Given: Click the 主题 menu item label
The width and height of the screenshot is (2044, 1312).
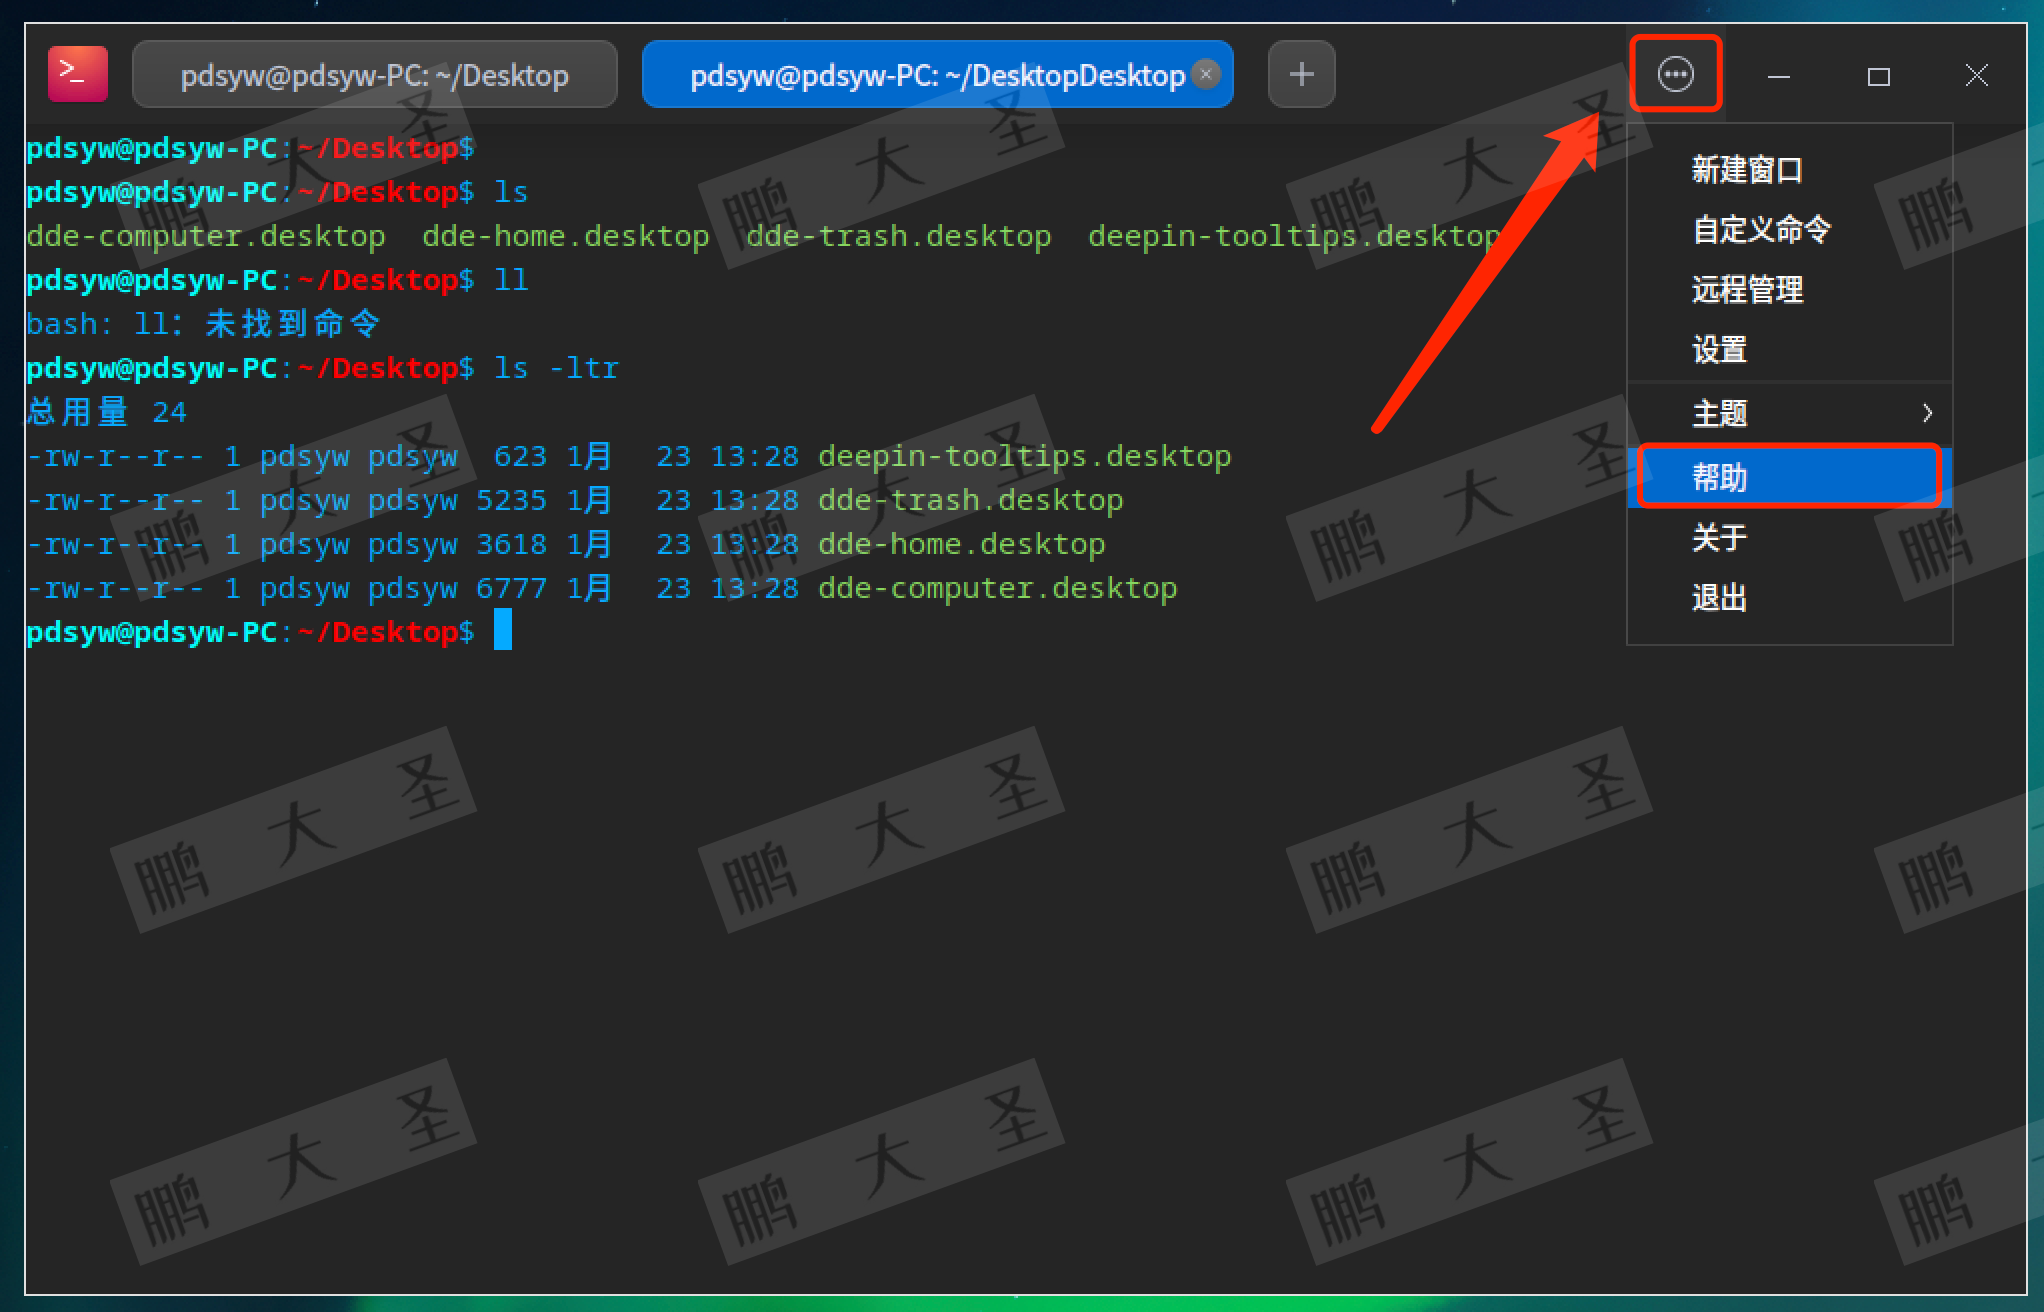Looking at the screenshot, I should tap(1719, 413).
